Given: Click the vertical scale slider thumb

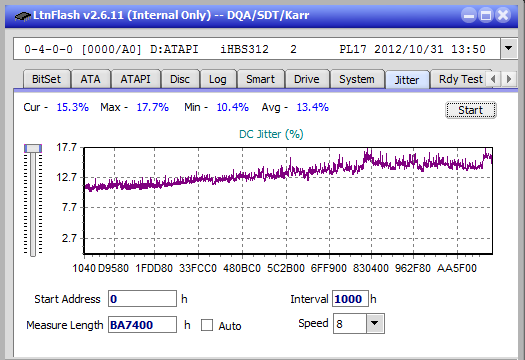Looking at the screenshot, I should point(33,148).
